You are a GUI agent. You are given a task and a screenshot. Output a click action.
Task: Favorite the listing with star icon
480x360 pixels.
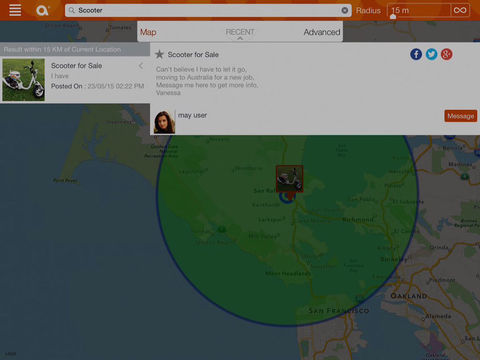pos(159,54)
